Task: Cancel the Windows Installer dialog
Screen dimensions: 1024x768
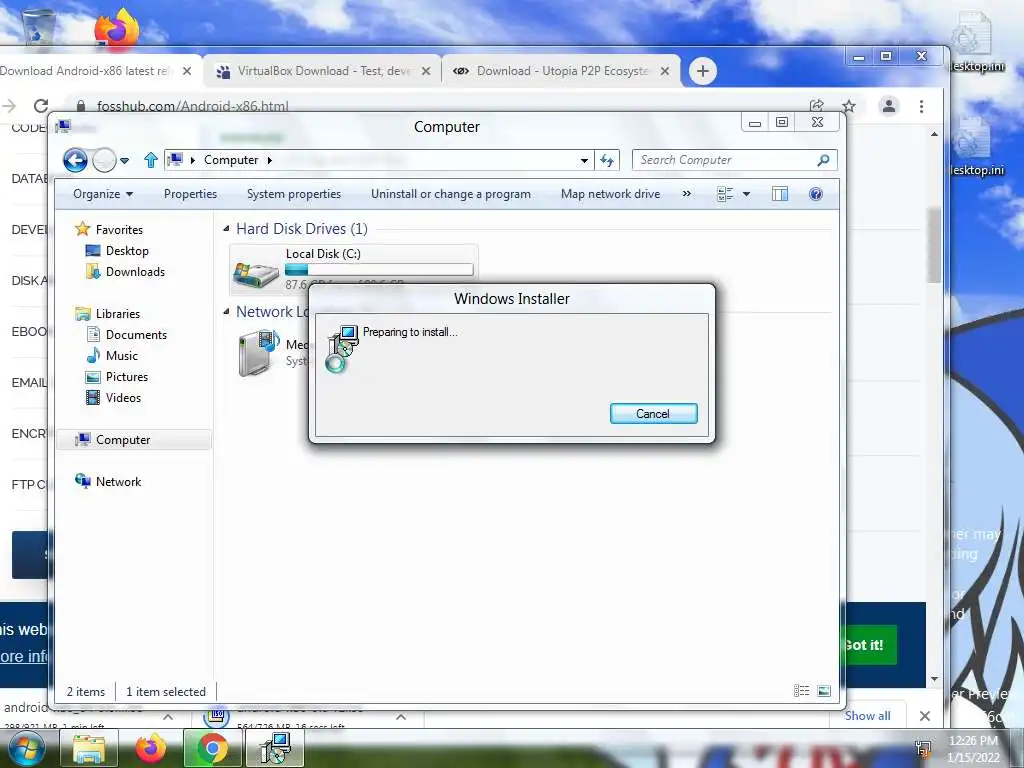Action: click(653, 413)
